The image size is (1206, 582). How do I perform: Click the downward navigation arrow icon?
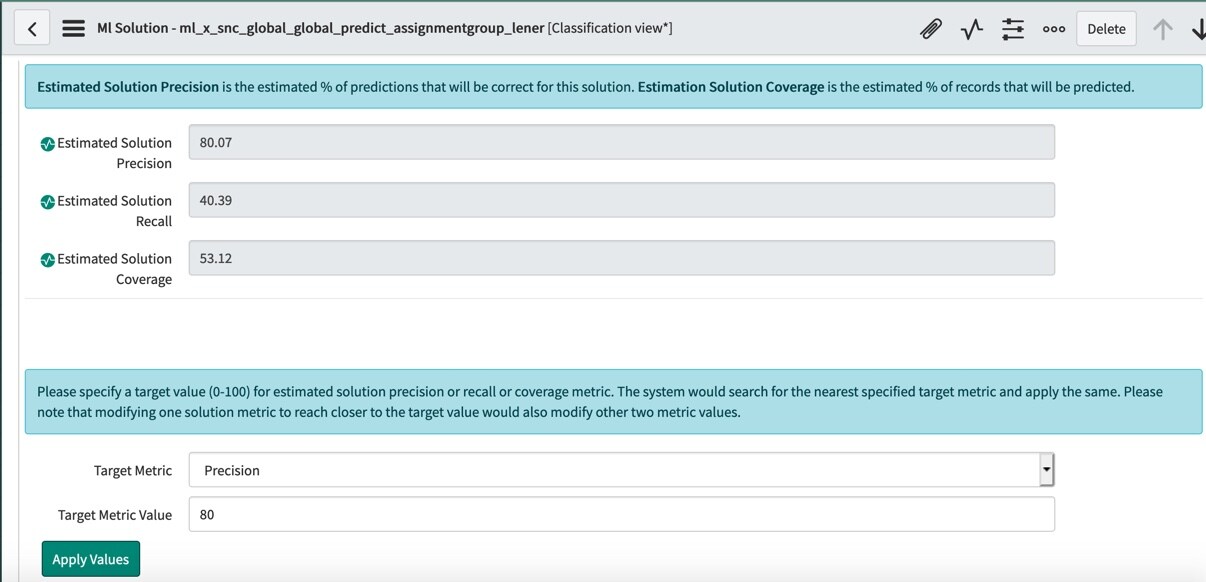tap(1198, 28)
